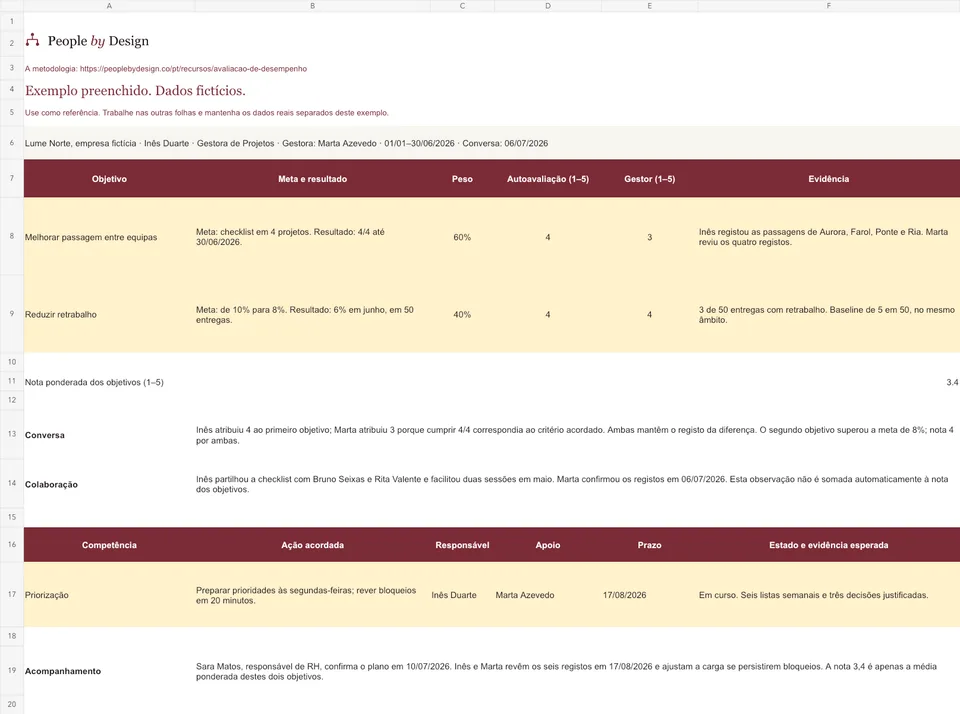Select column D header
This screenshot has width=960, height=714.
(547, 6)
